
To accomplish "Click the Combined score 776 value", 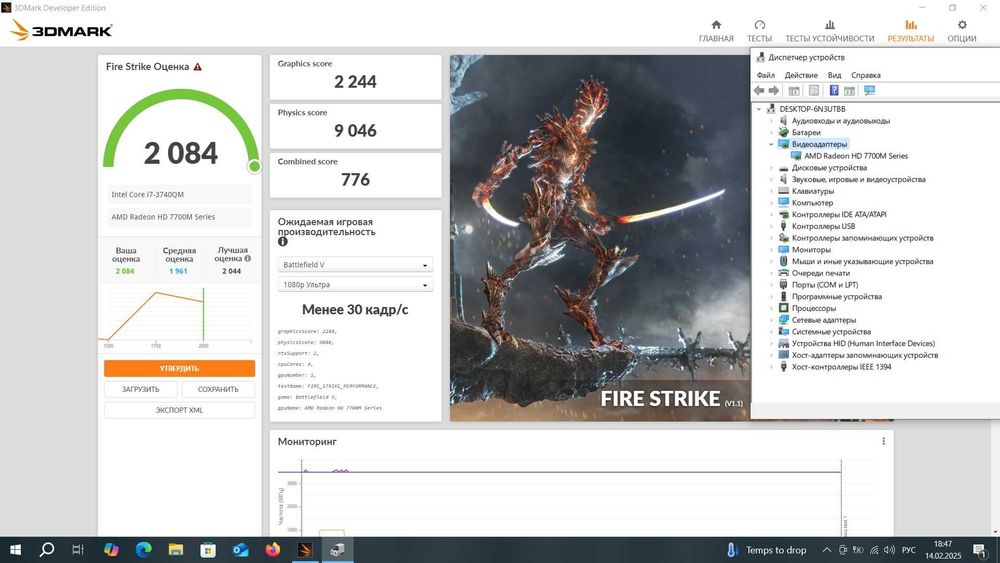I will click(x=355, y=180).
